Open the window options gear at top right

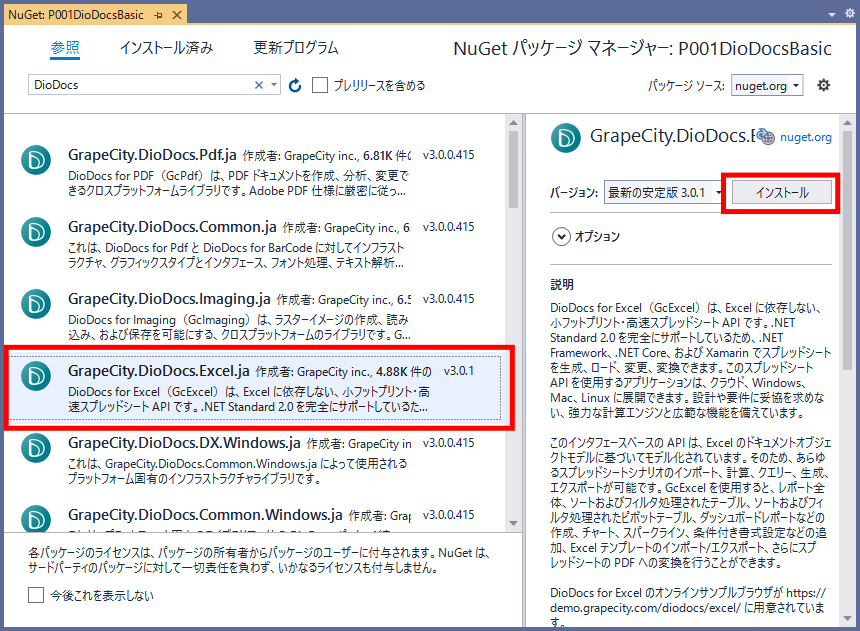click(850, 13)
